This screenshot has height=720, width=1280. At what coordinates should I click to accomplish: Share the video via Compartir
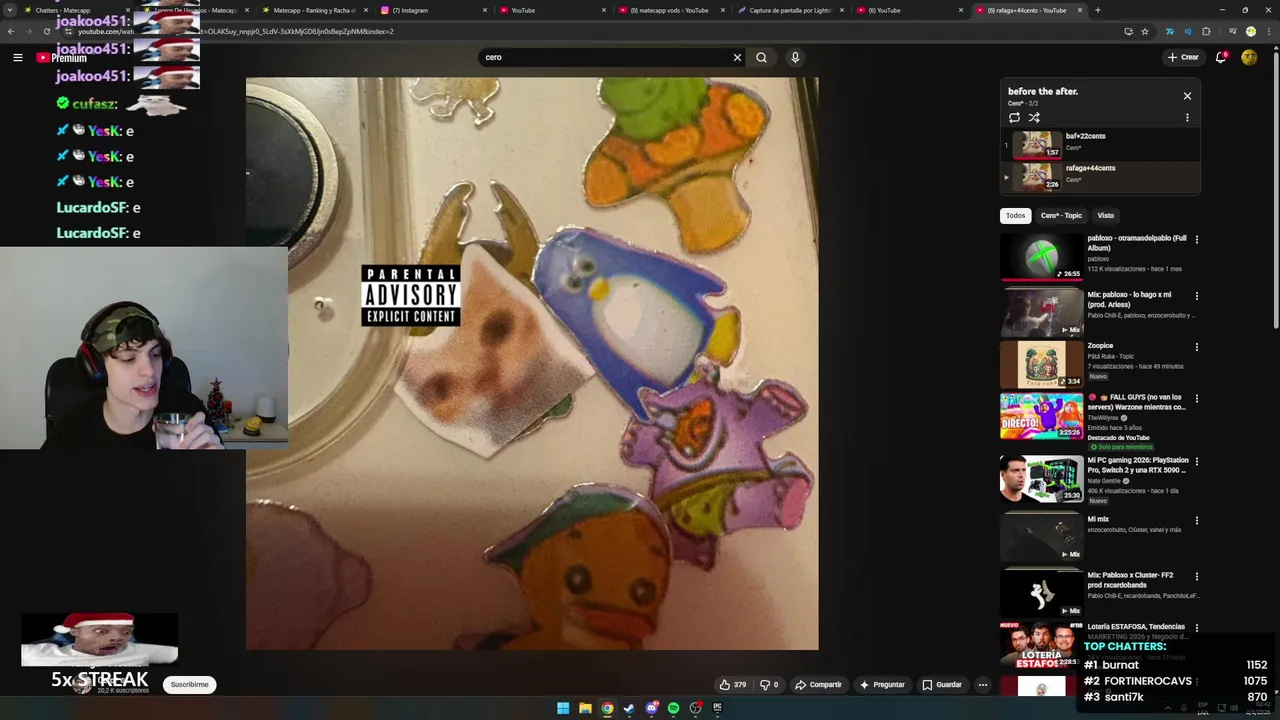(818, 685)
